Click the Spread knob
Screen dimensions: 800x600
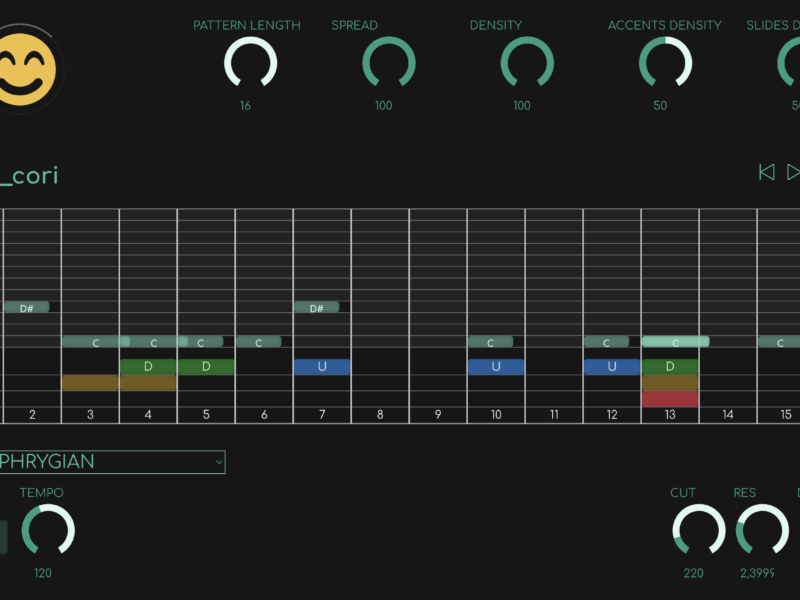tap(388, 62)
